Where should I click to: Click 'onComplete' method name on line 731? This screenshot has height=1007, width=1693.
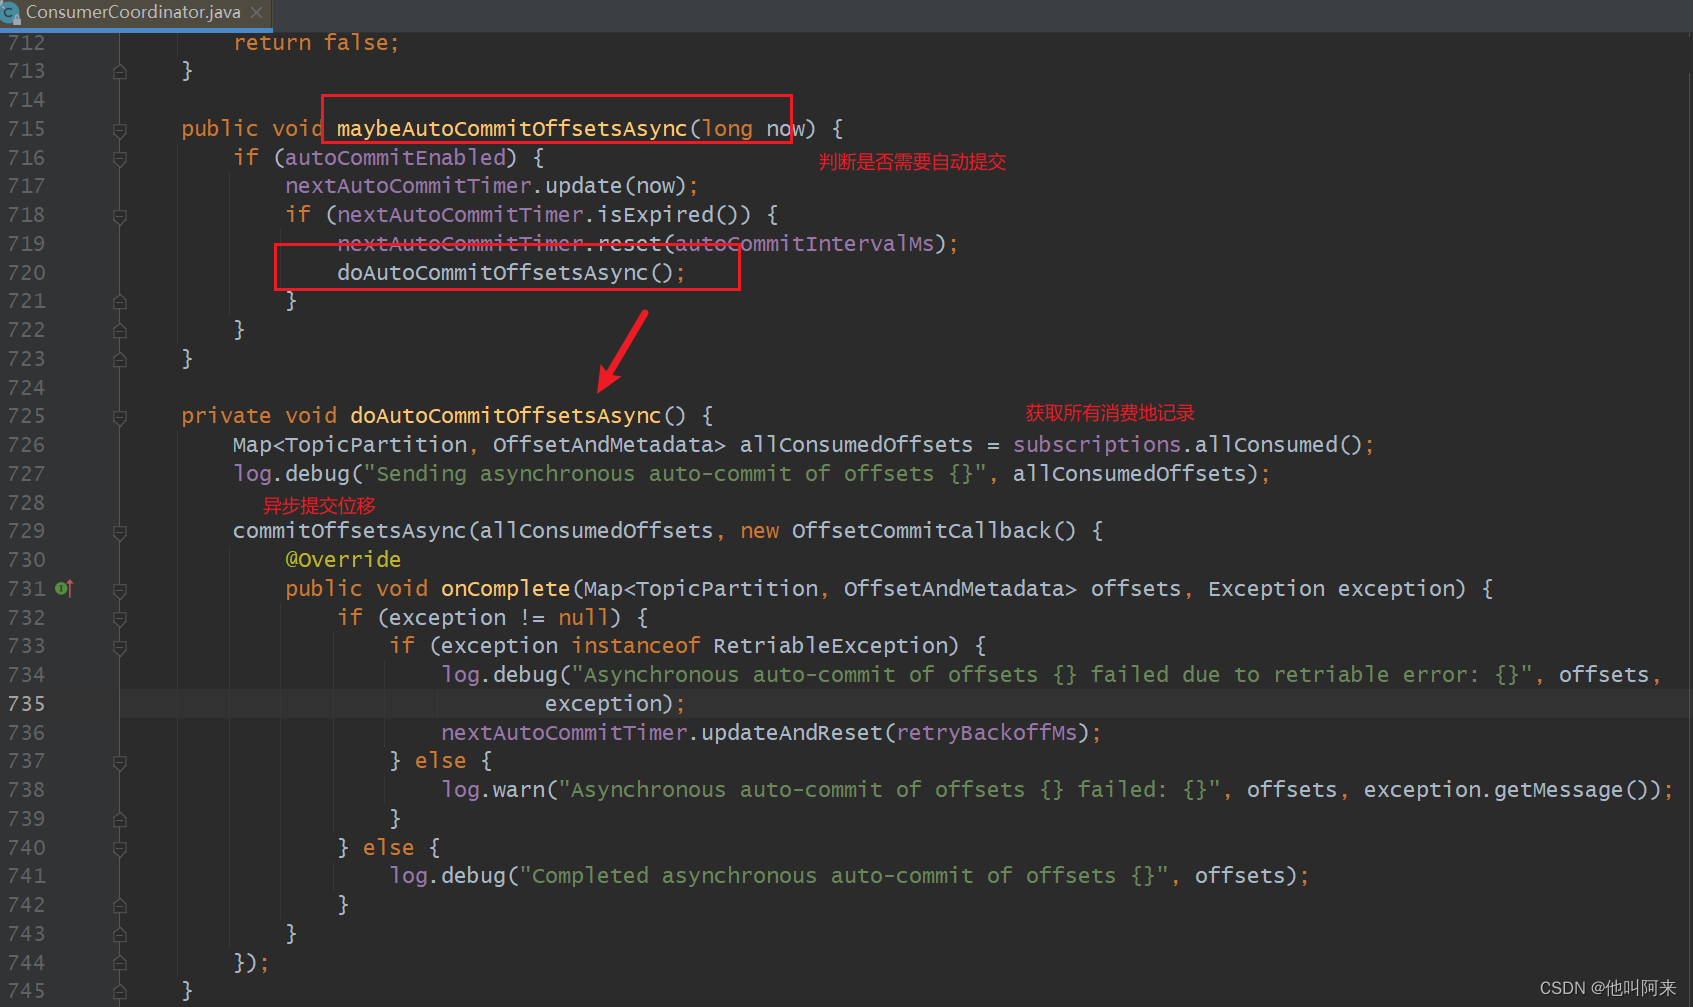pyautogui.click(x=506, y=589)
